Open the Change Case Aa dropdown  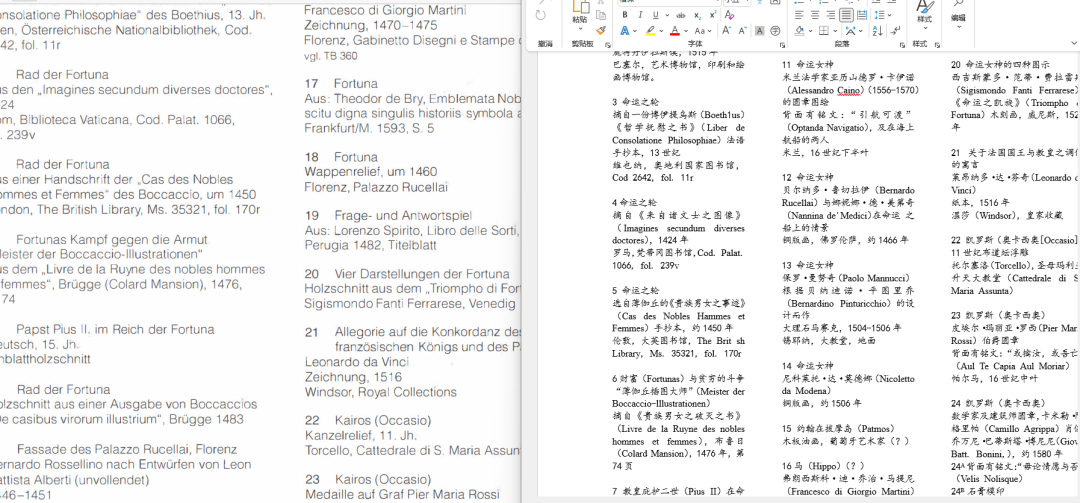(x=703, y=30)
